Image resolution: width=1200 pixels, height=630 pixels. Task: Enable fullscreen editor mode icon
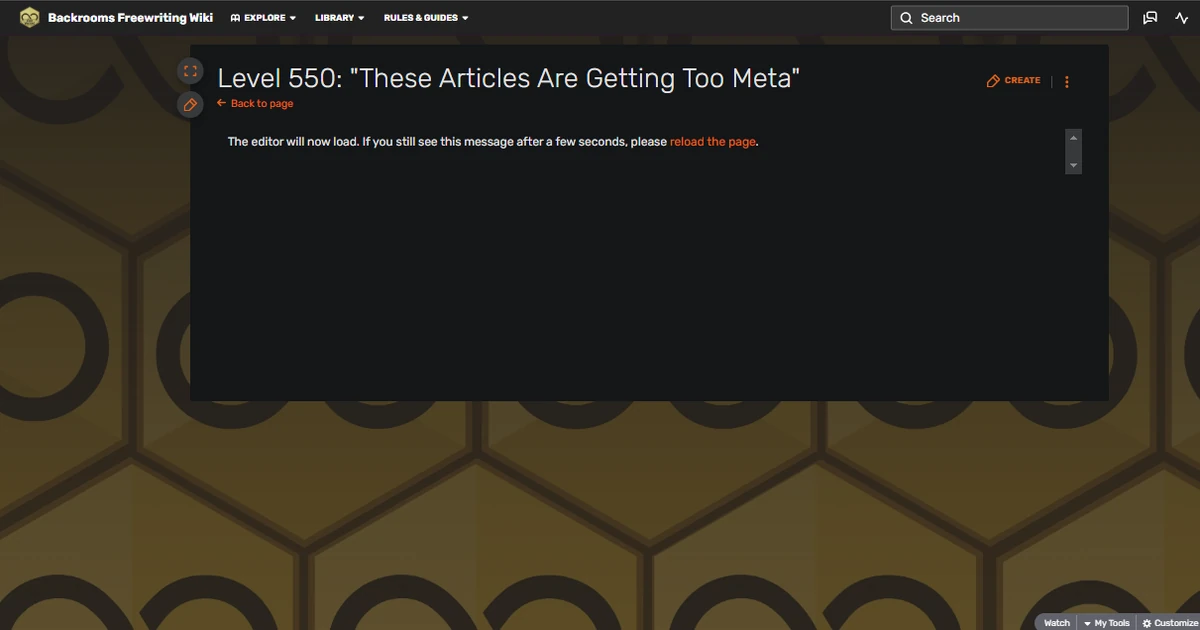[190, 70]
